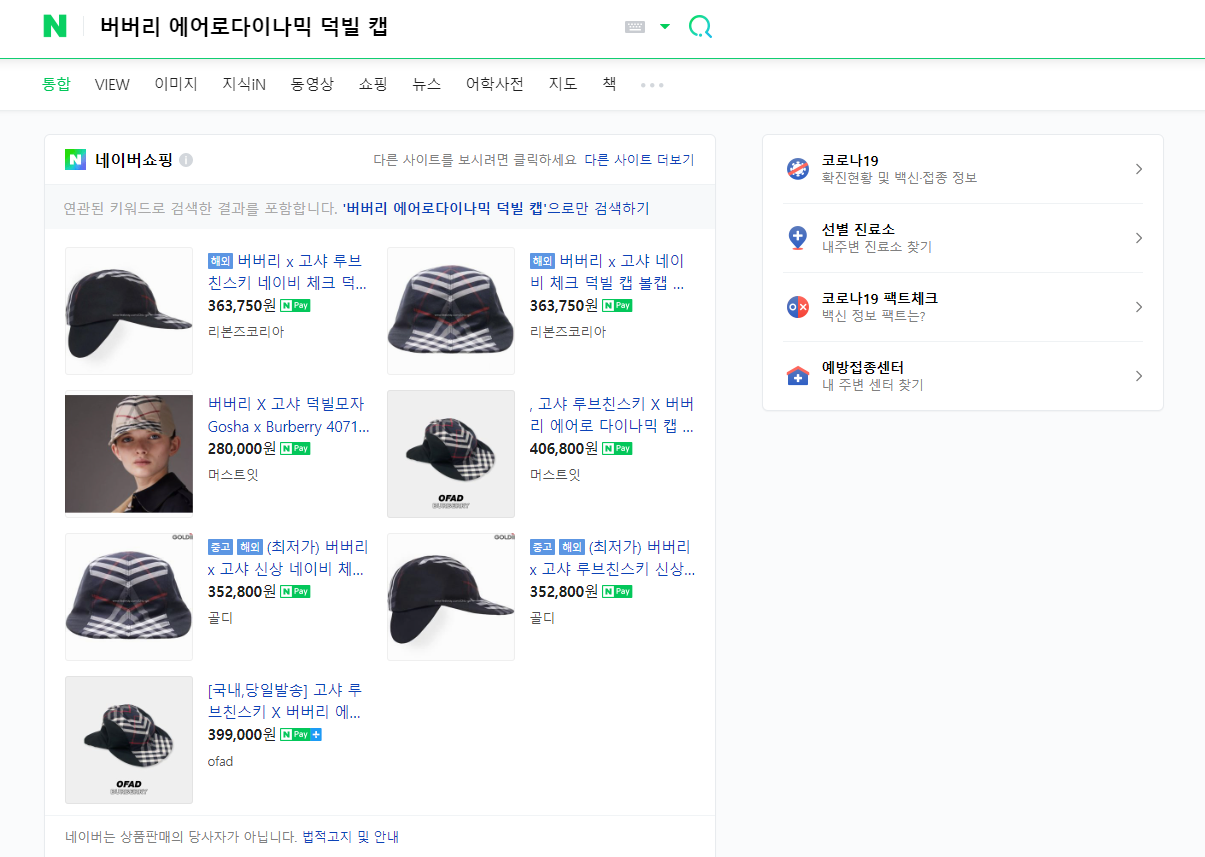Click the 선별 진료소 location pin icon
Screen dimensions: 1205x857
[x=798, y=238]
